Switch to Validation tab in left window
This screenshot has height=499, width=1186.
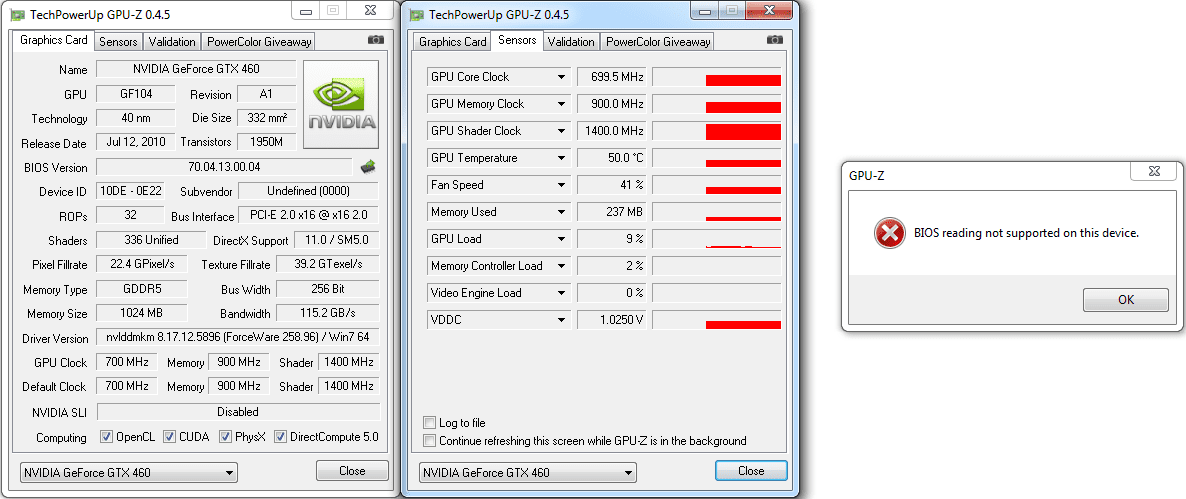tap(172, 42)
